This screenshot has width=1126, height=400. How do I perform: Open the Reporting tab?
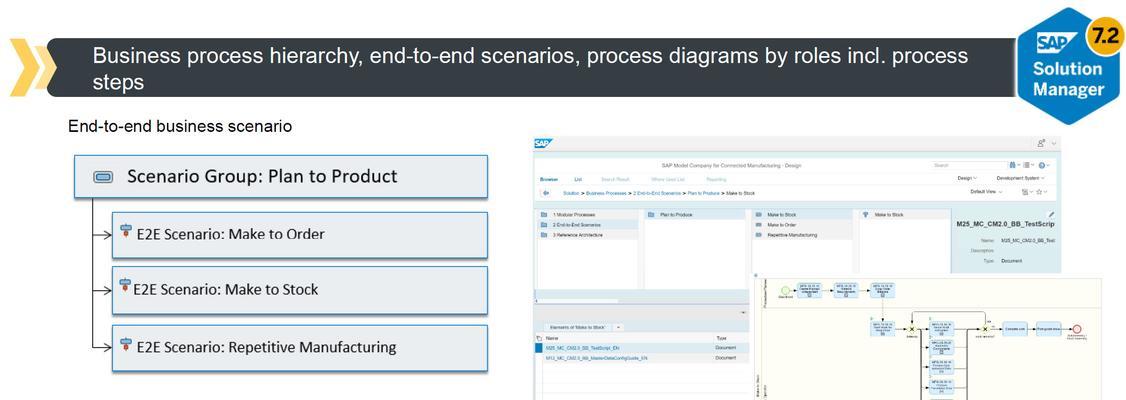[716, 179]
